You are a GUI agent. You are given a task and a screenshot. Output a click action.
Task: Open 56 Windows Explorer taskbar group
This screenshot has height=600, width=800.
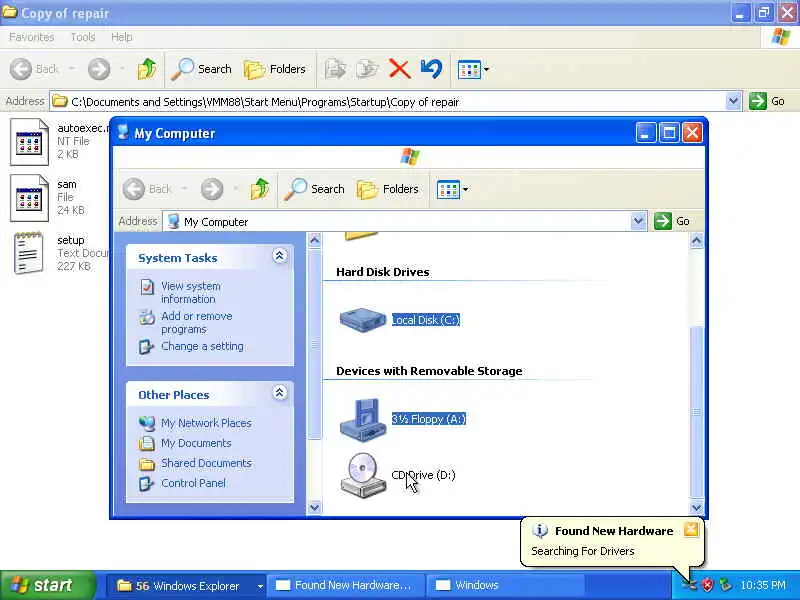tap(186, 586)
